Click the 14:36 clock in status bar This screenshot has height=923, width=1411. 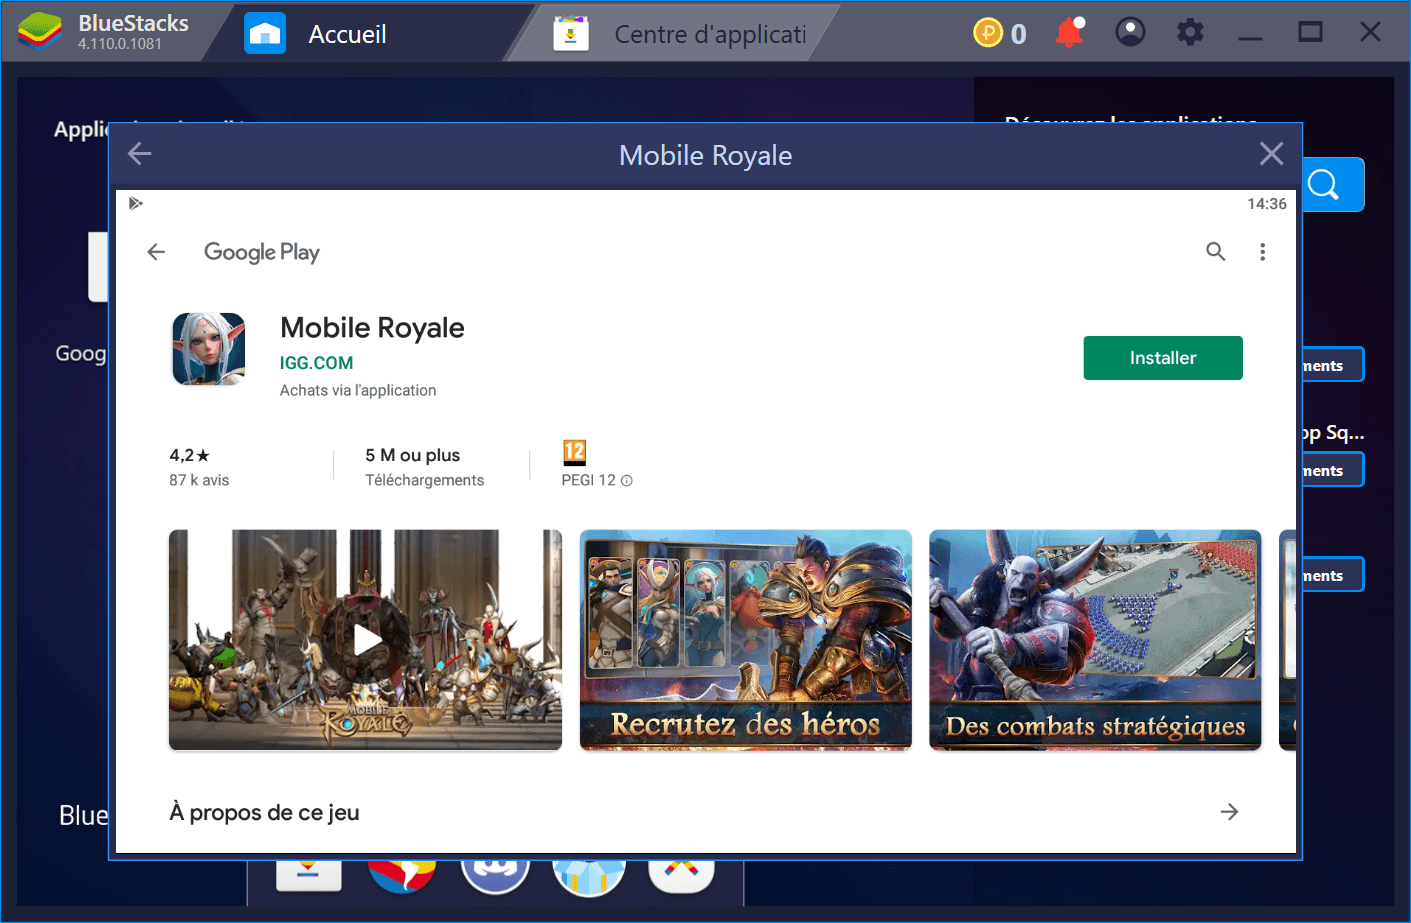[x=1266, y=204]
